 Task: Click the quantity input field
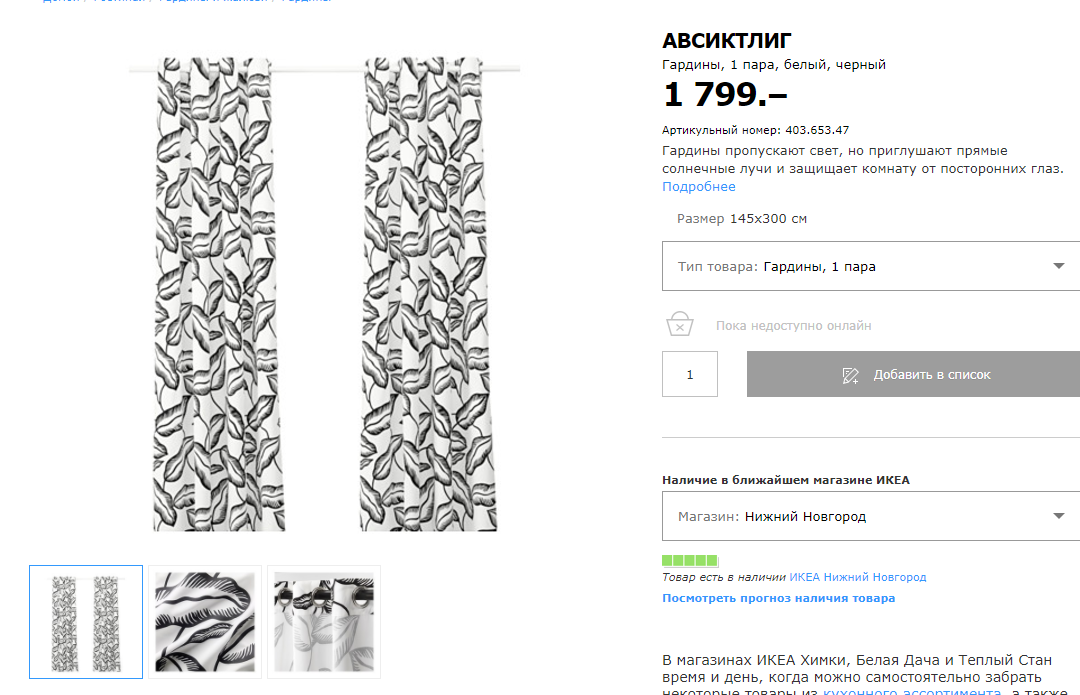[690, 375]
